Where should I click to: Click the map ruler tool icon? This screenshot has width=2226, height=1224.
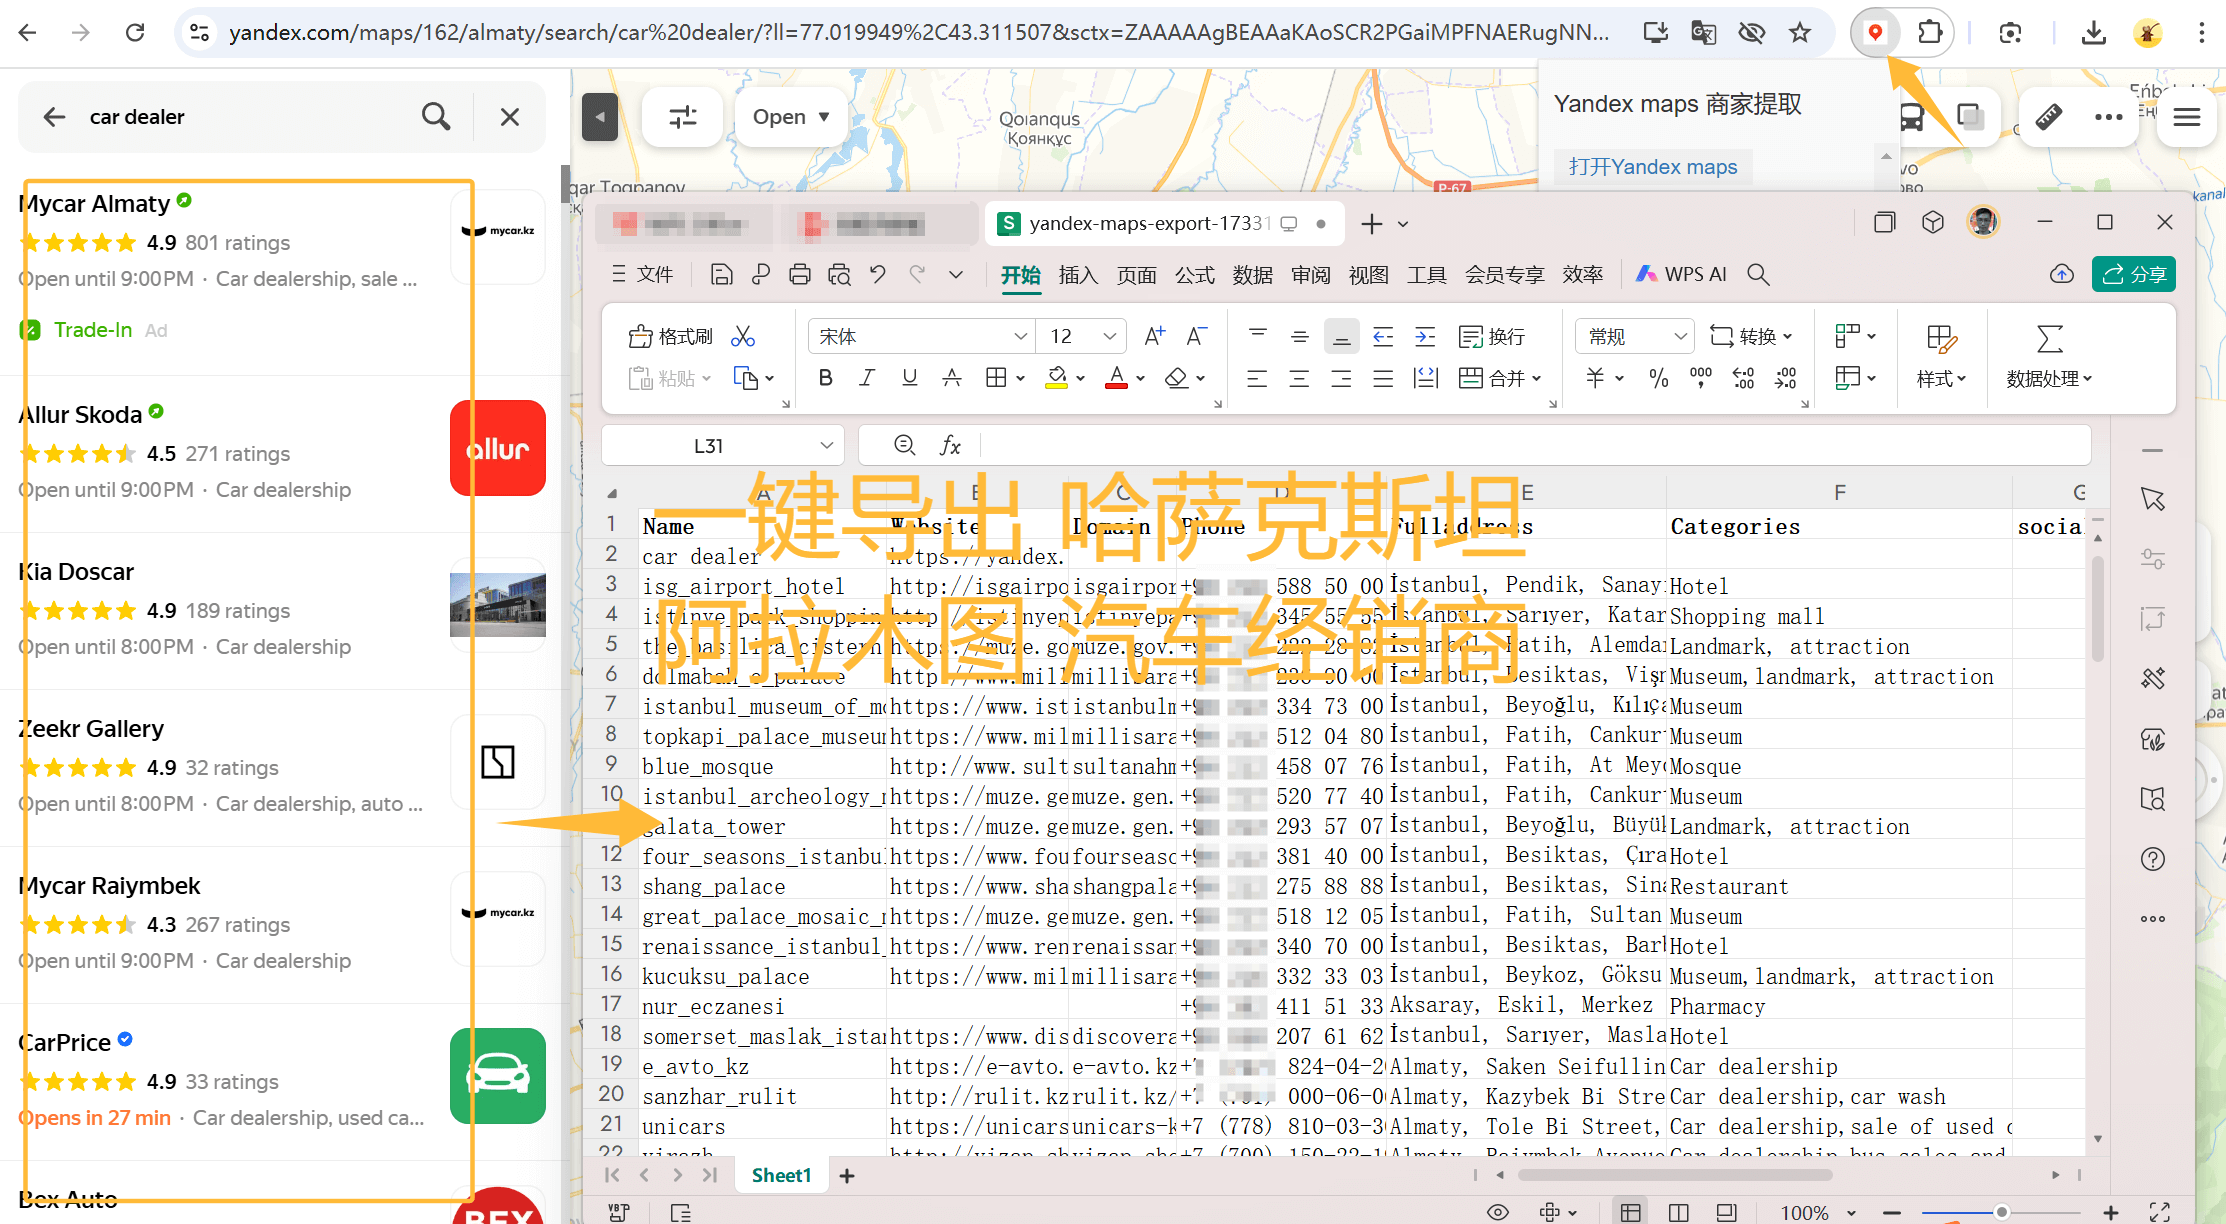pos(2048,117)
